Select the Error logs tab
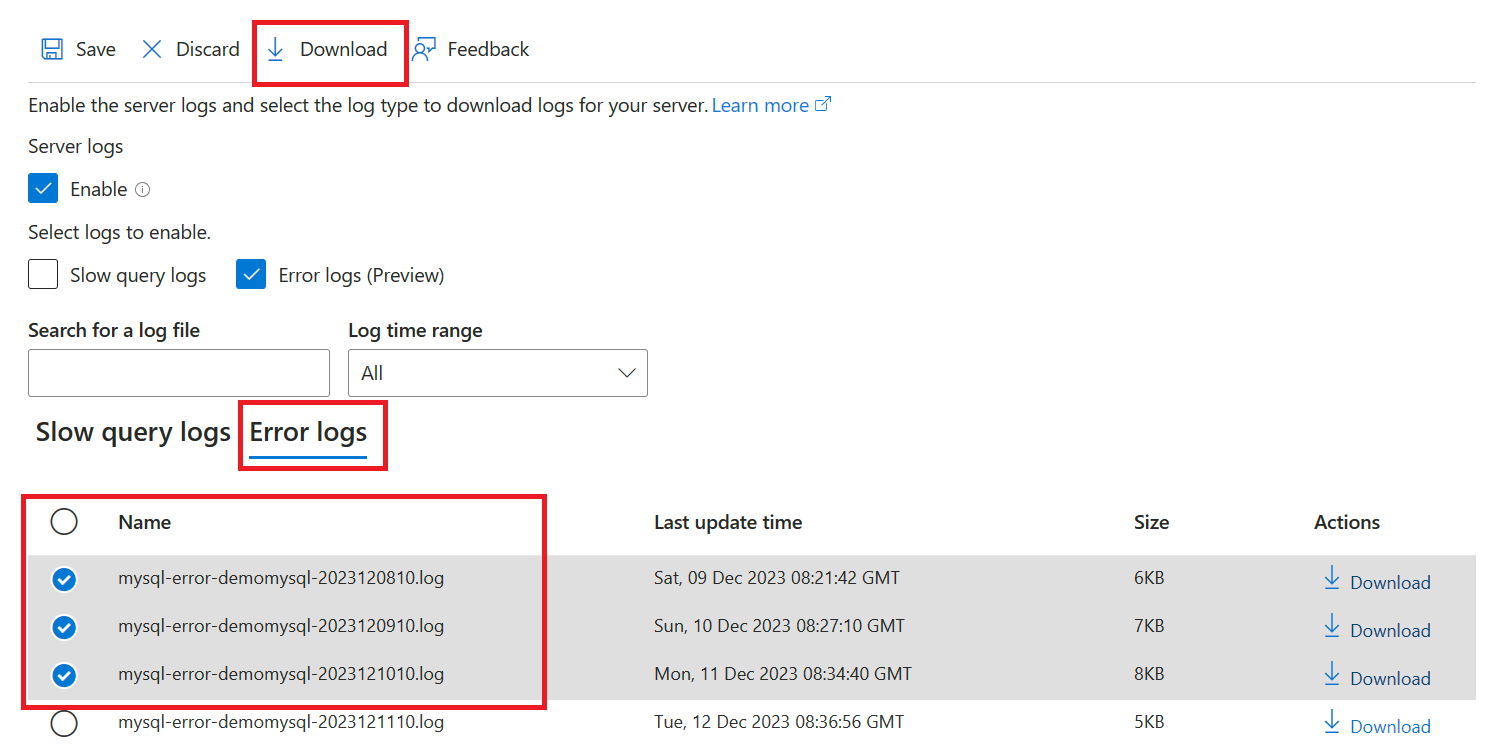The image size is (1485, 749). [x=308, y=433]
